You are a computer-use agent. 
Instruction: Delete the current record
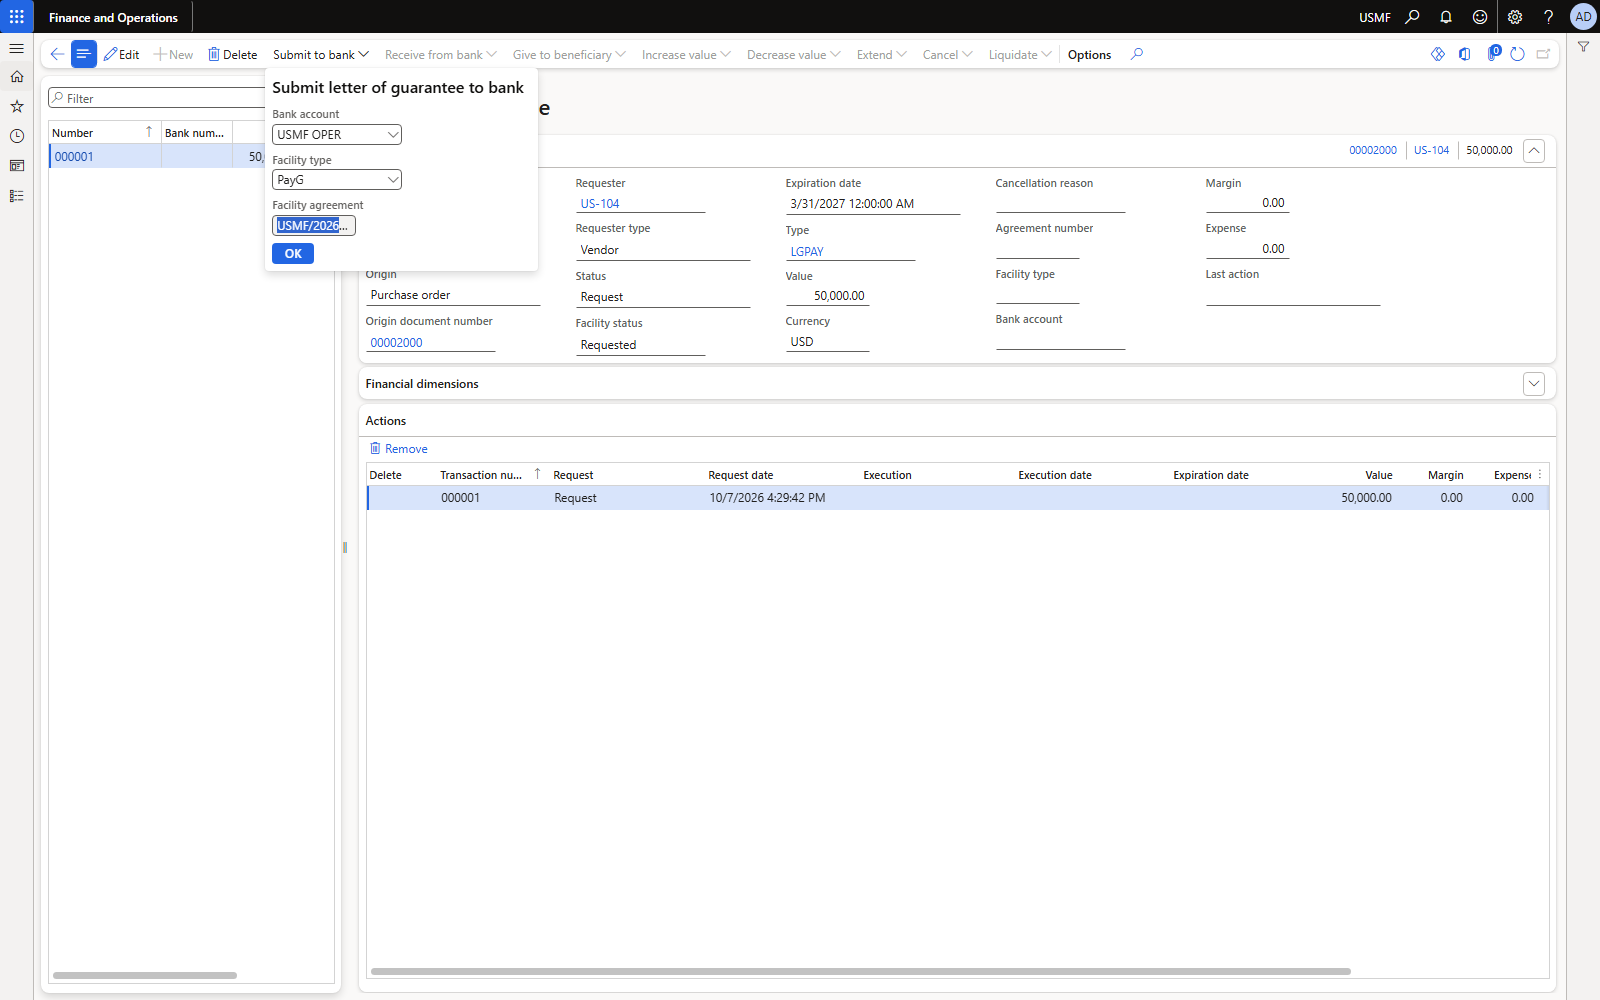232,54
